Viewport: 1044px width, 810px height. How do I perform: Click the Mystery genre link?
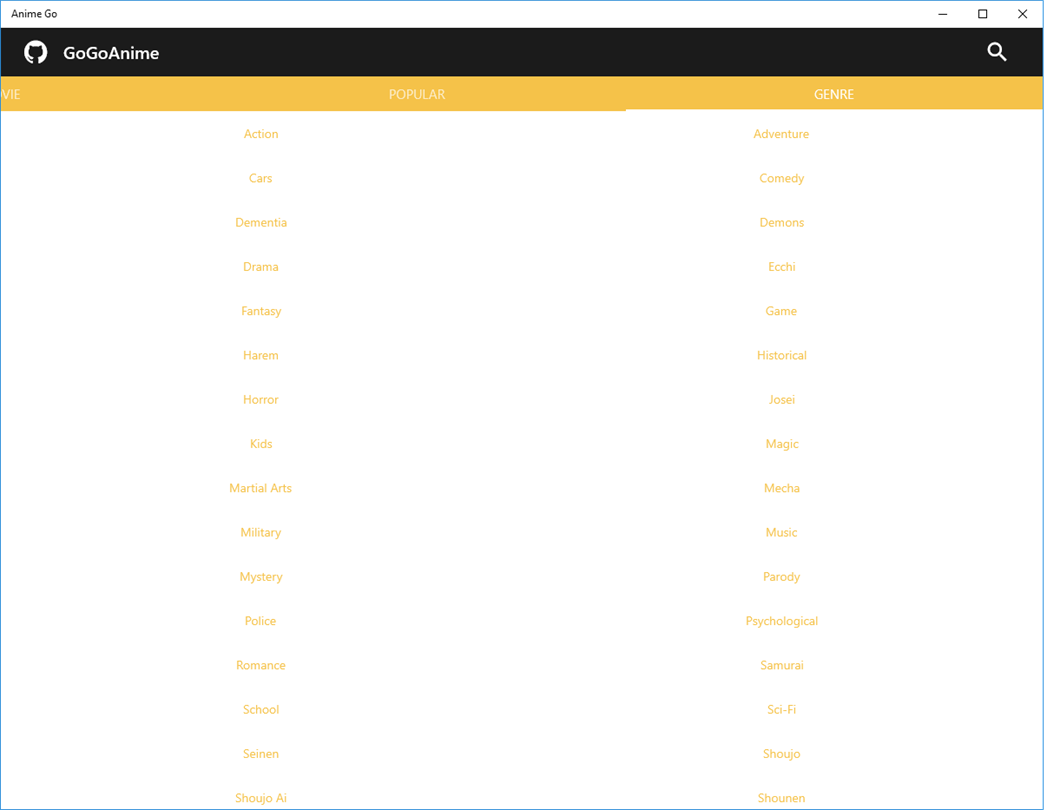261,577
